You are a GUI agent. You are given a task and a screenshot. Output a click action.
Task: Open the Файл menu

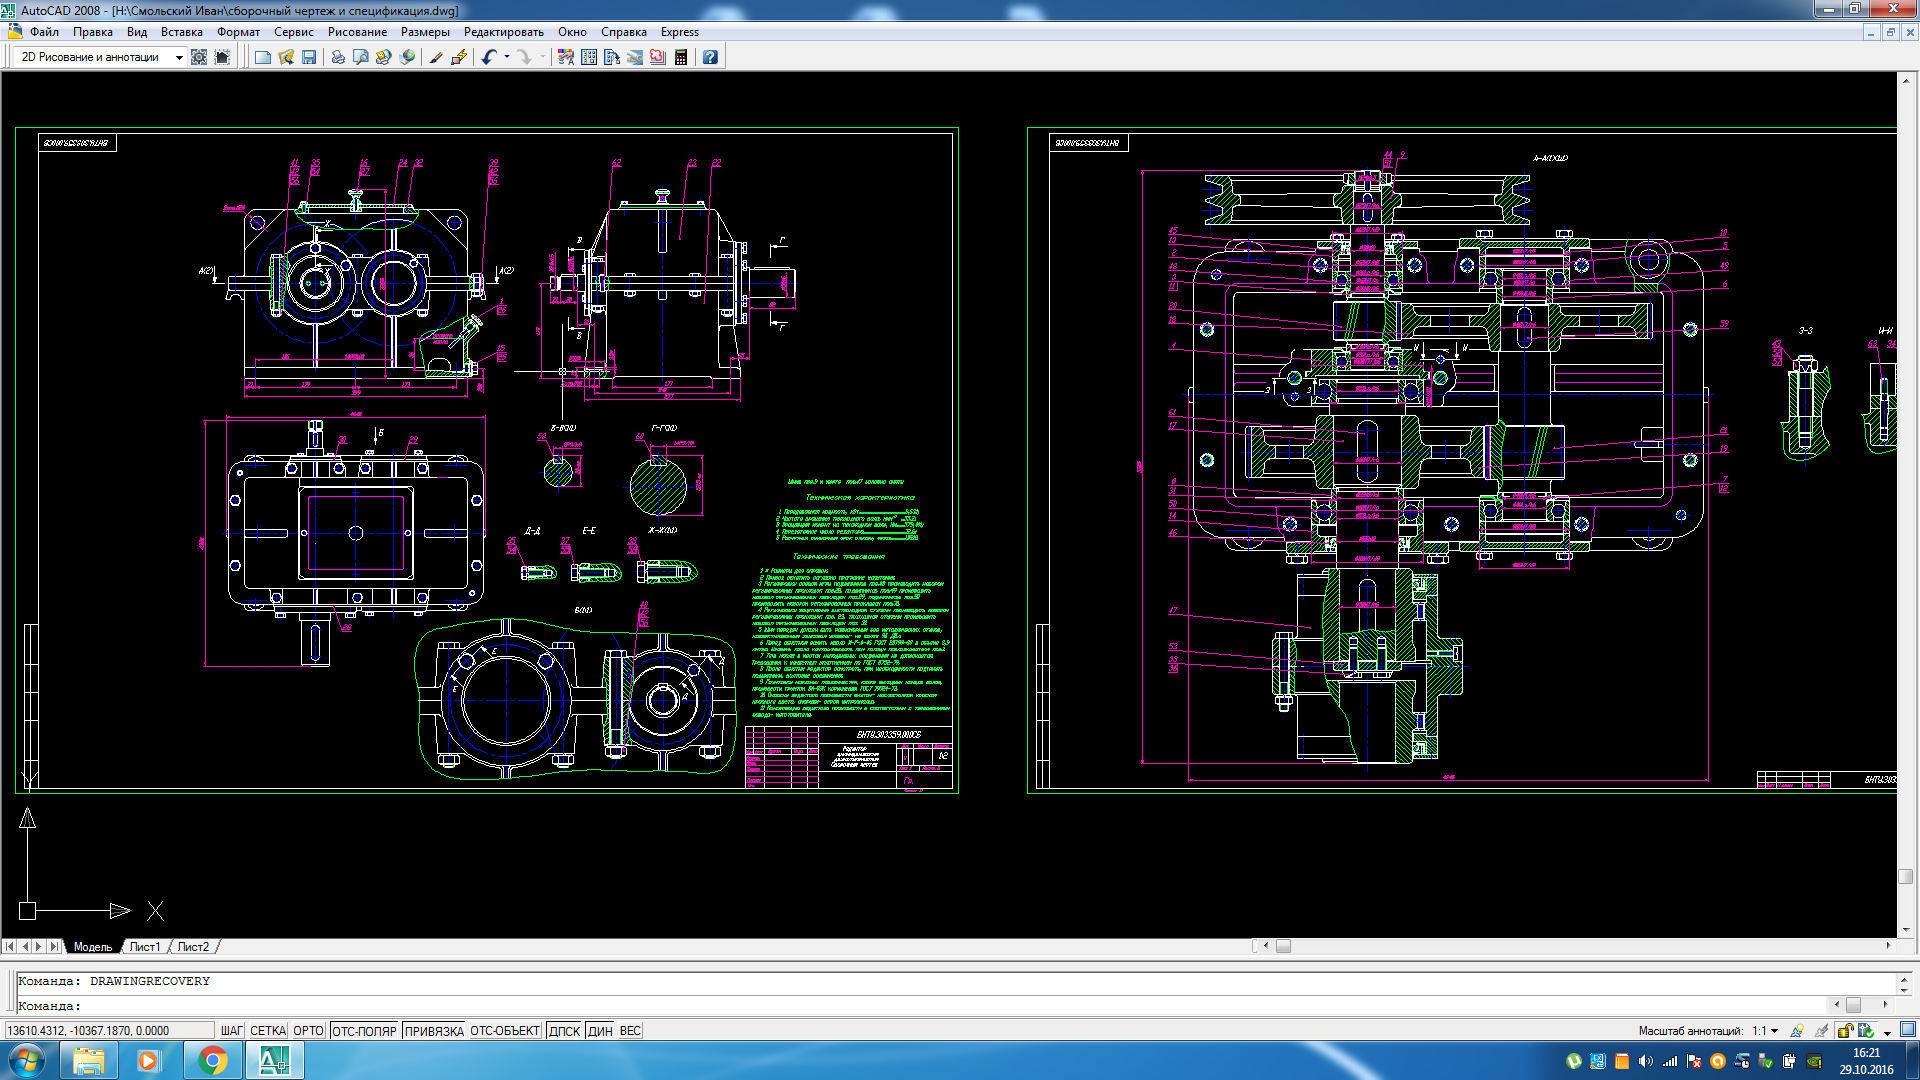click(44, 32)
